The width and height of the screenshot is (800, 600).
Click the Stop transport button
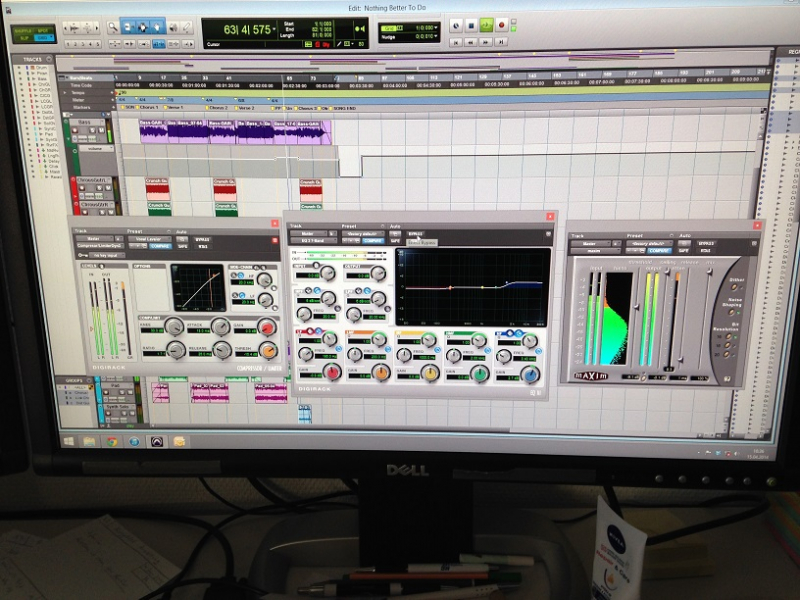coord(471,25)
